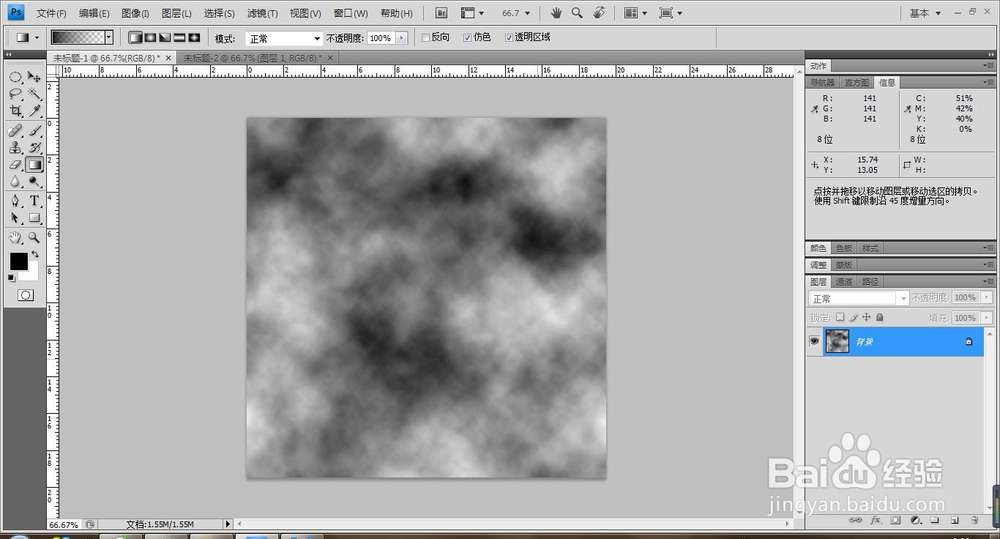Choose the Rotate View tool in top bar
Image resolution: width=1000 pixels, height=539 pixels.
click(598, 13)
